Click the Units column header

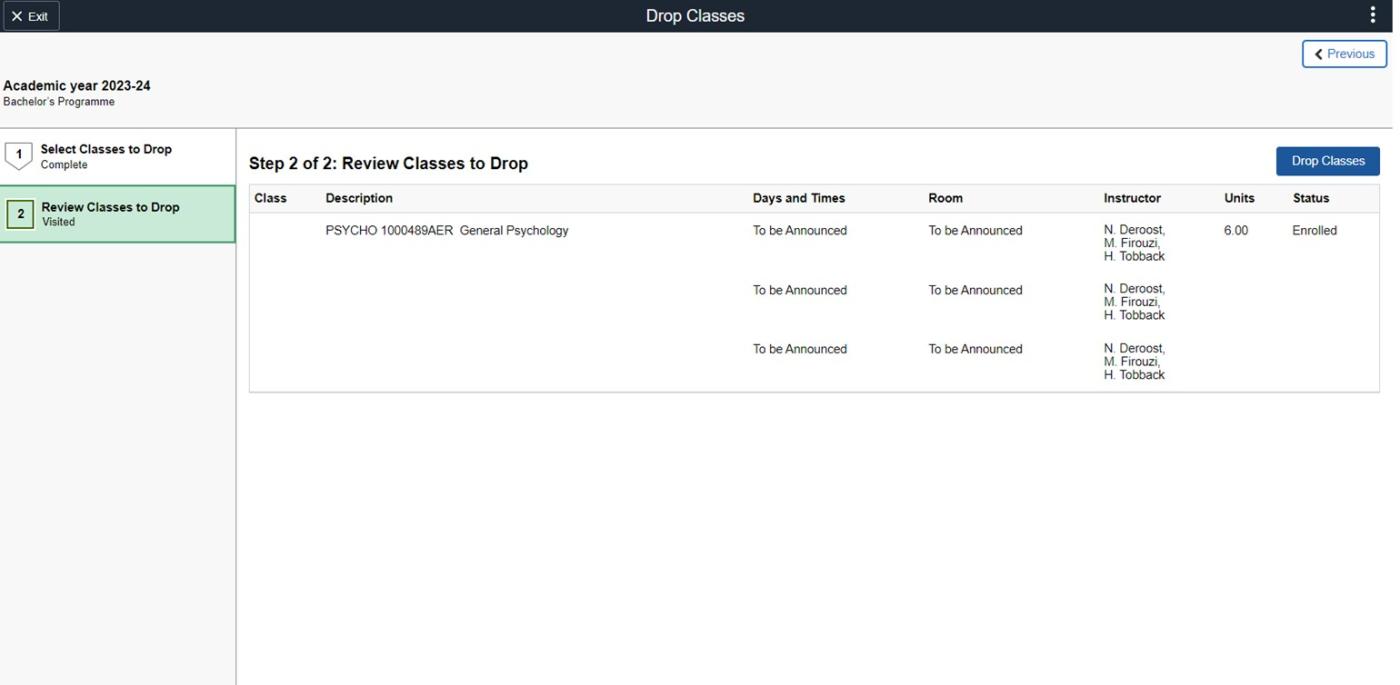pyautogui.click(x=1239, y=198)
